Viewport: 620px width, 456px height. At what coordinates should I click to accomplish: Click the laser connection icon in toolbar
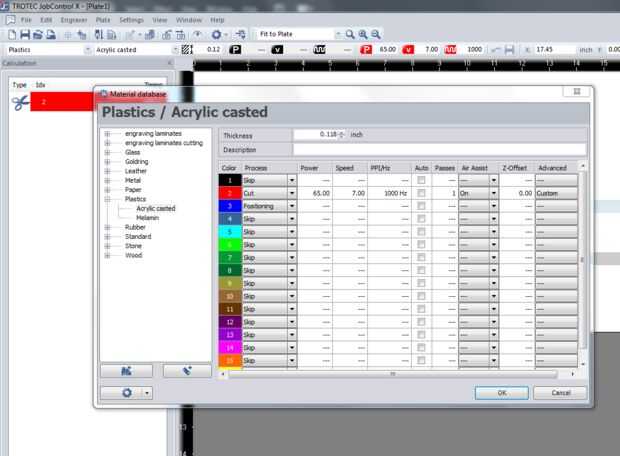(x=240, y=35)
